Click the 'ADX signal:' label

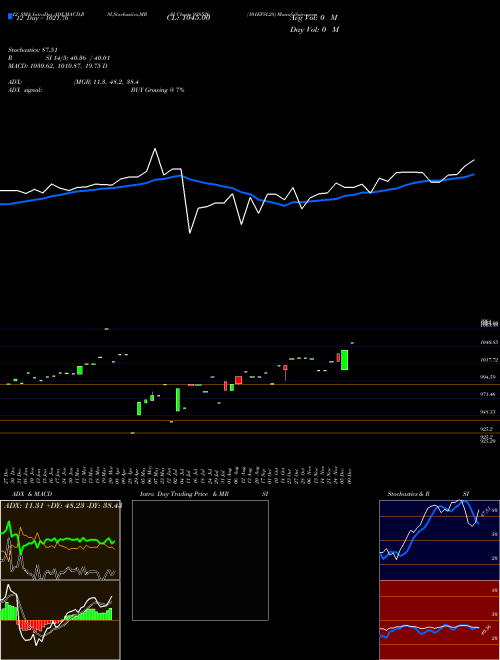coord(25,90)
